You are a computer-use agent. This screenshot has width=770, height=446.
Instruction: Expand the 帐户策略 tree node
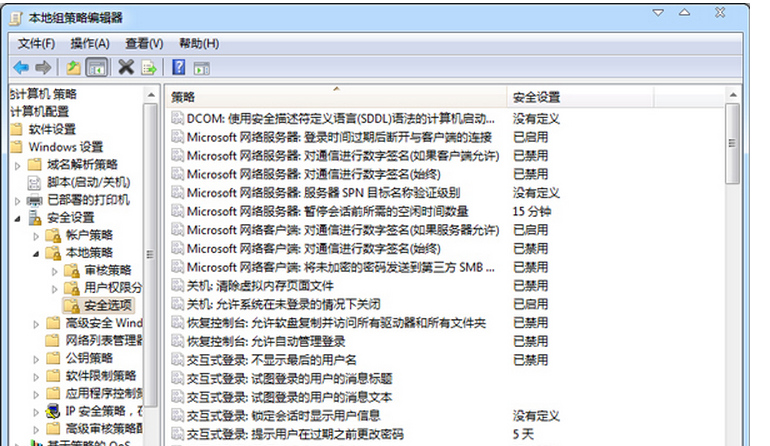(x=36, y=236)
